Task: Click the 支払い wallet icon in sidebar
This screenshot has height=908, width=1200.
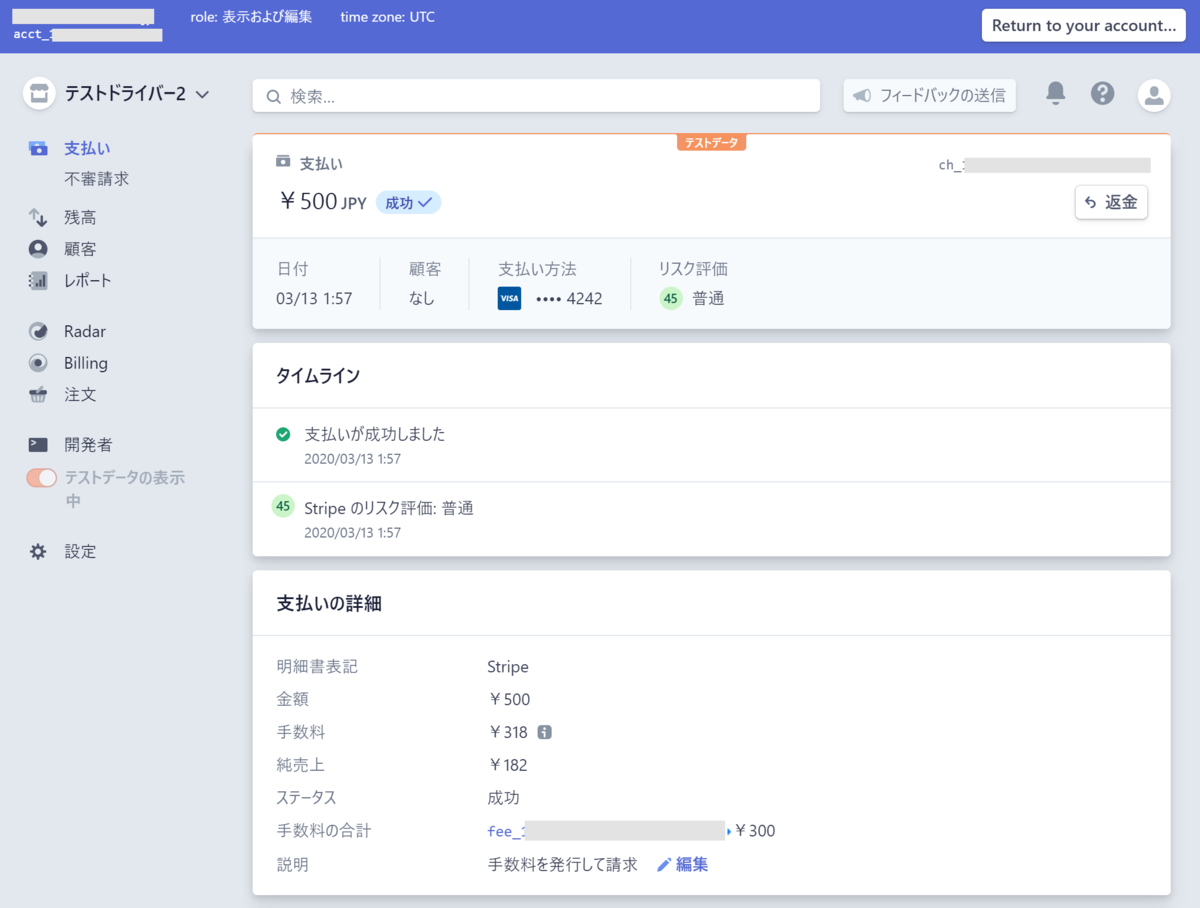Action: (38, 148)
